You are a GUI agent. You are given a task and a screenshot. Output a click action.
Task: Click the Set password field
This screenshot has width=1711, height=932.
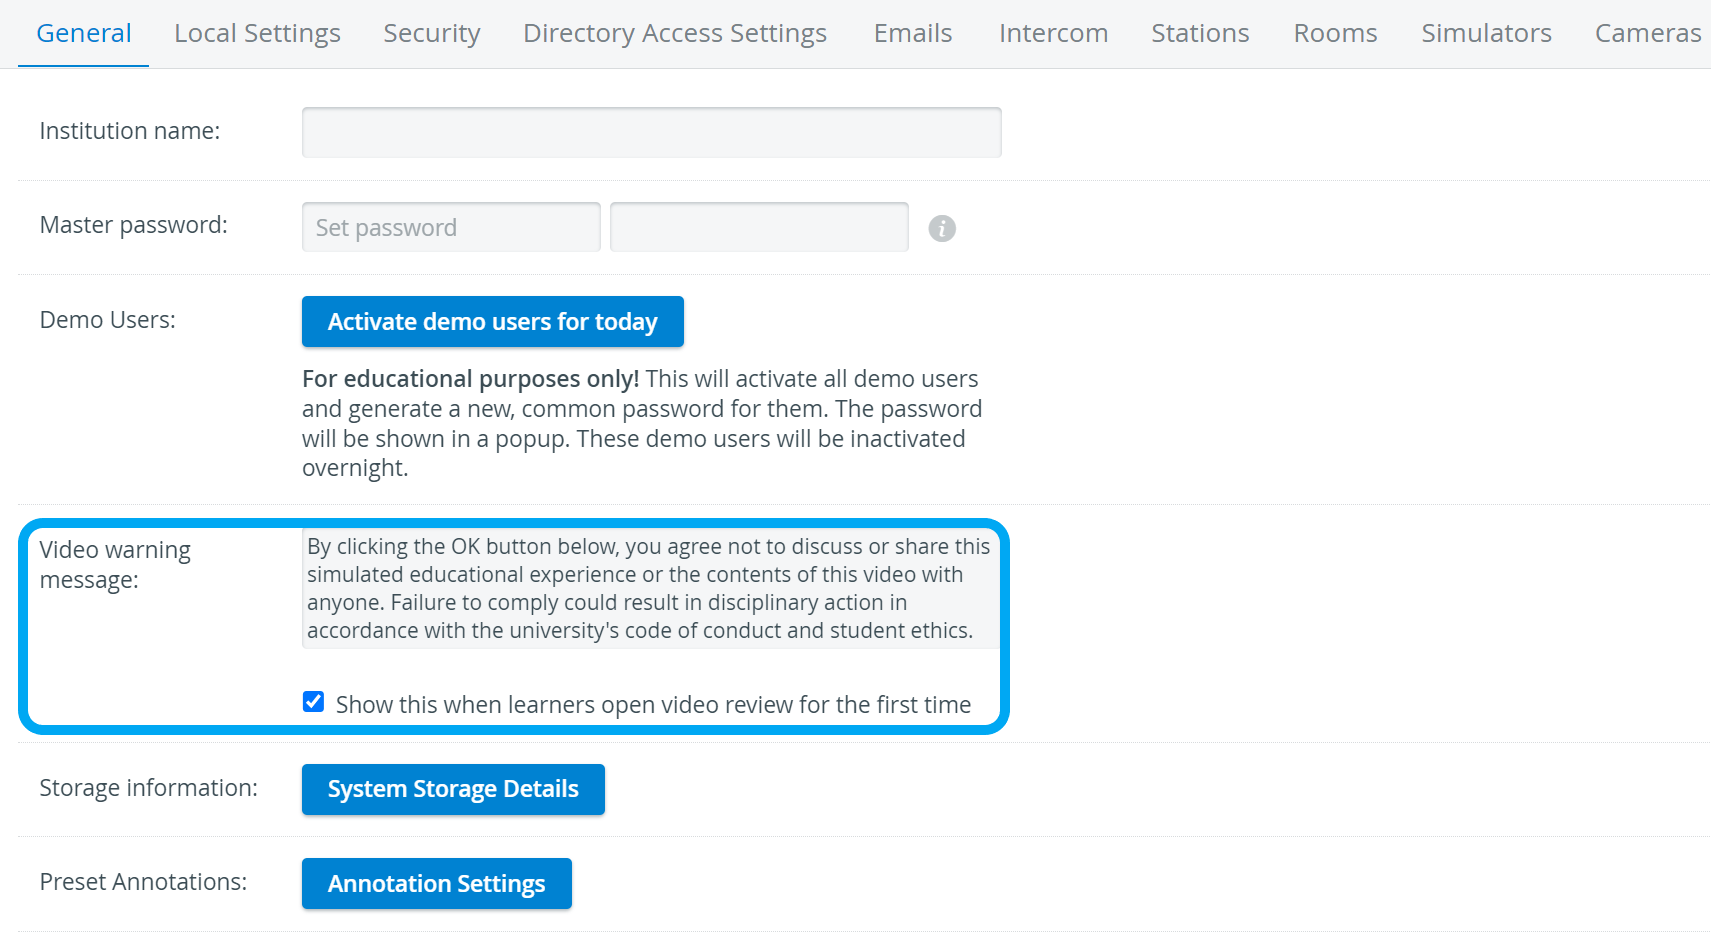coord(451,227)
